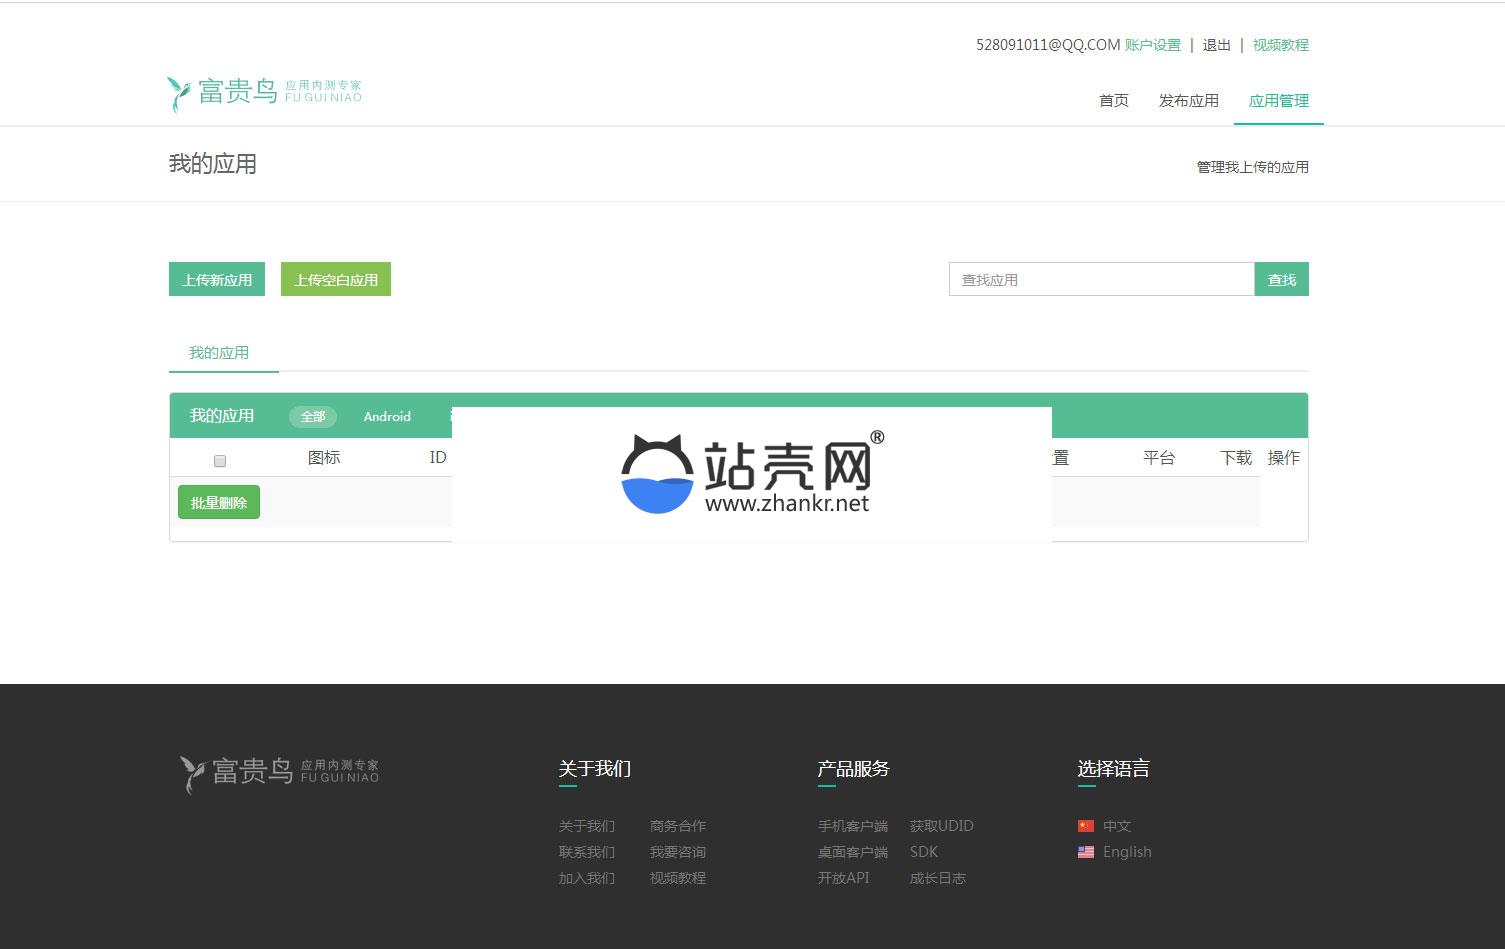The width and height of the screenshot is (1505, 949).
Task: Click the 退出 logout link
Action: coord(1216,45)
